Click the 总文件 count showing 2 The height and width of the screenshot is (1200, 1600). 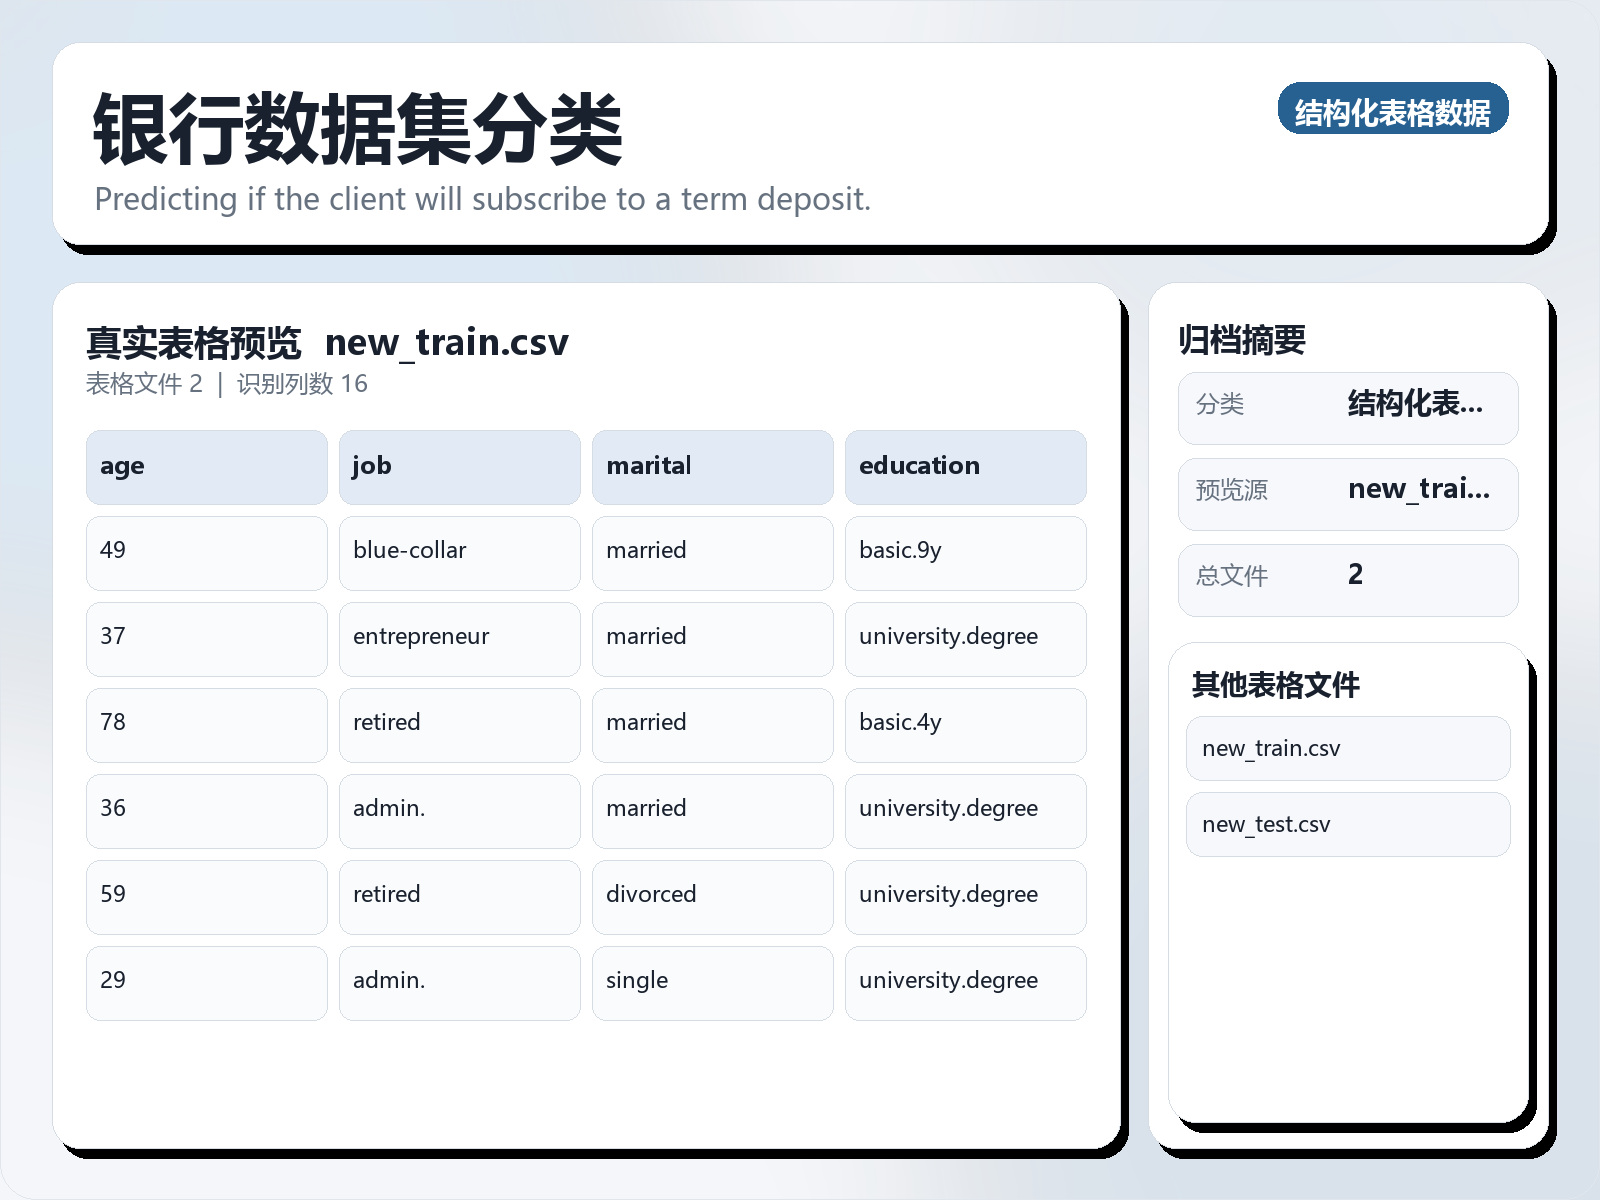tap(1347, 579)
